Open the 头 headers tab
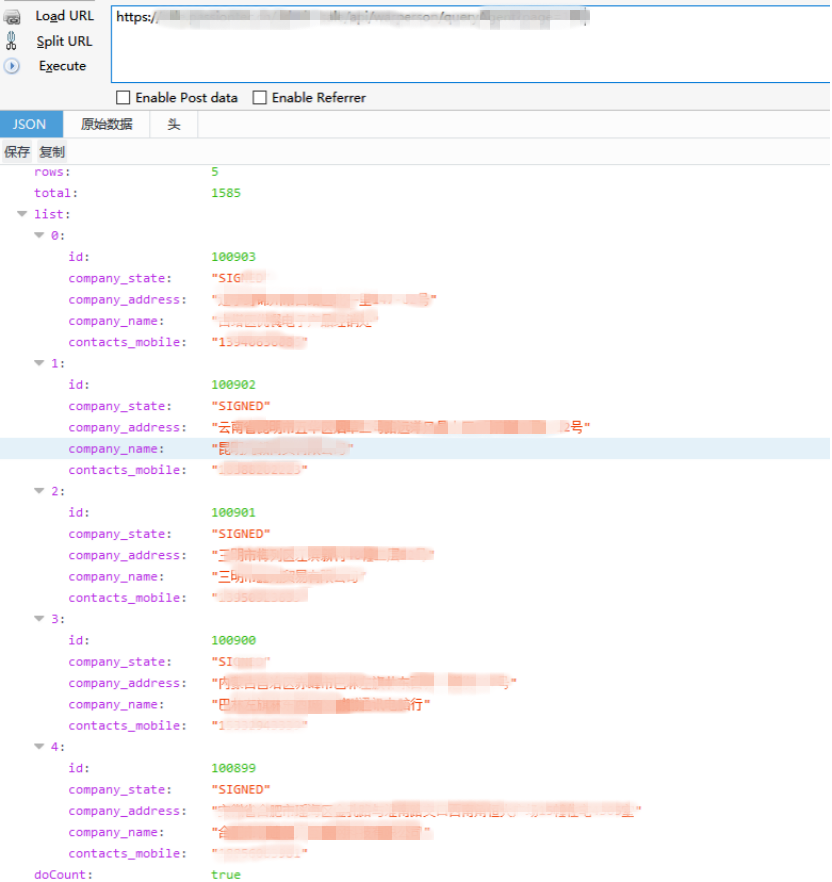832x882 pixels. (174, 124)
